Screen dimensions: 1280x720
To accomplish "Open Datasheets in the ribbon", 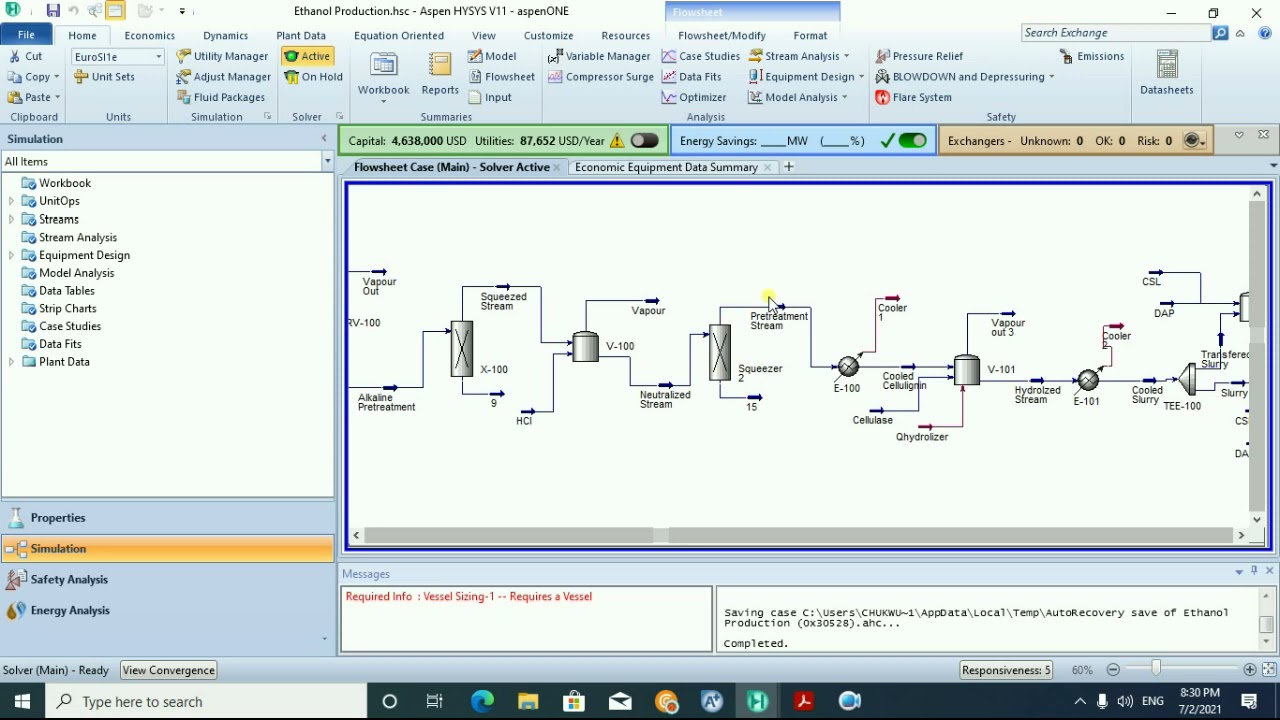I will (1166, 75).
